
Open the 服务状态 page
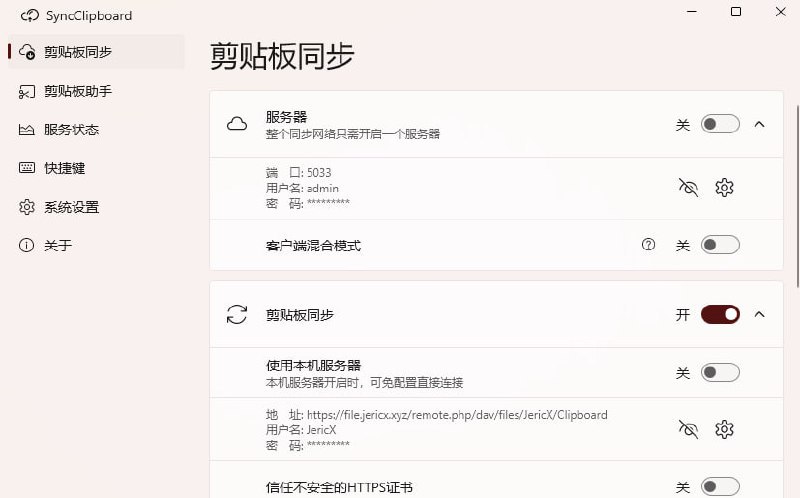96,130
